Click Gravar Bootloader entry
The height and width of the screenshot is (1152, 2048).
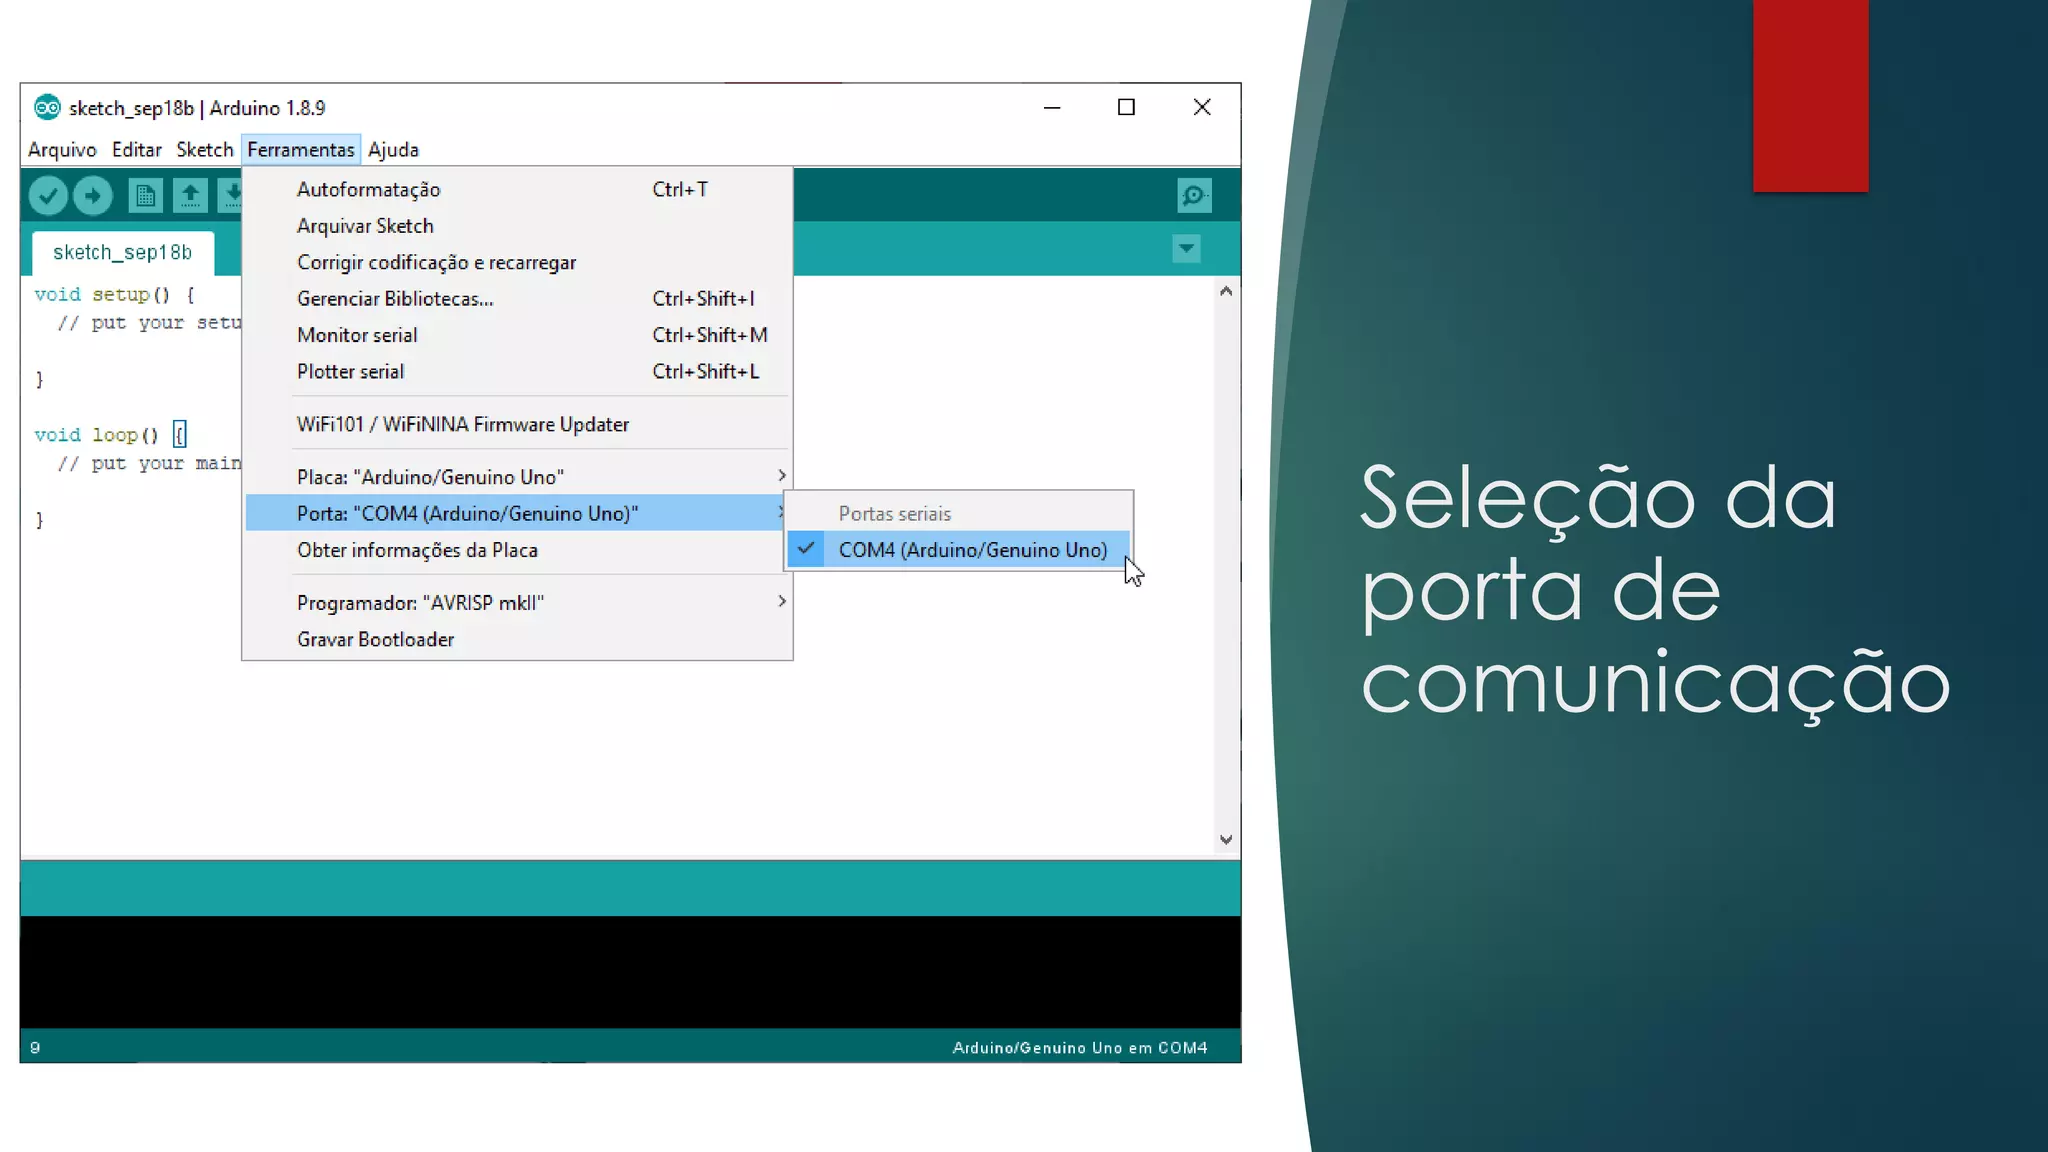click(375, 640)
